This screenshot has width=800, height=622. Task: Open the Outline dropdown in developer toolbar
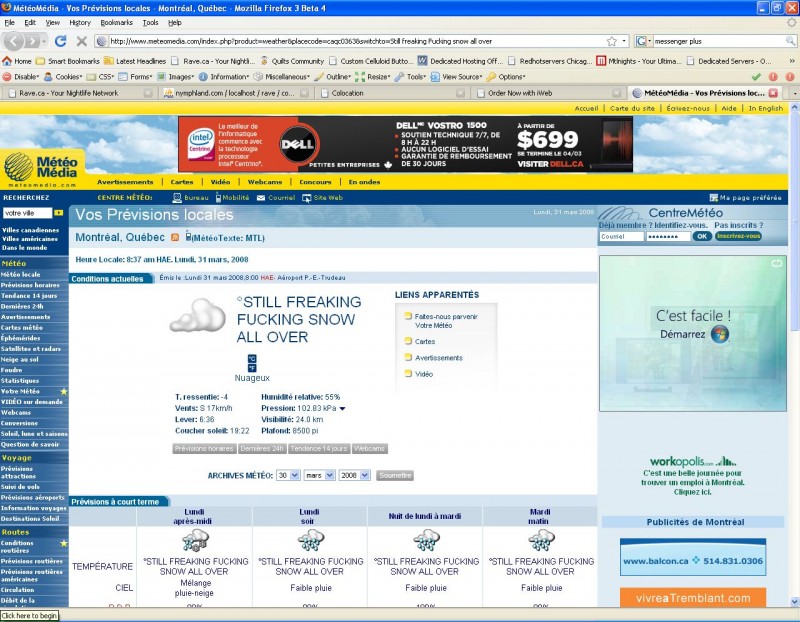[x=333, y=77]
